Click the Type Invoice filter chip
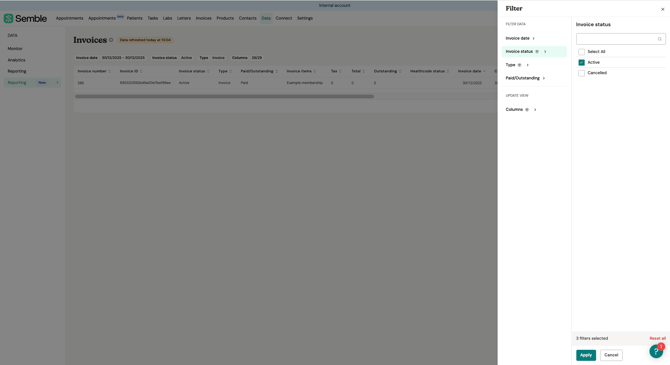 point(212,58)
